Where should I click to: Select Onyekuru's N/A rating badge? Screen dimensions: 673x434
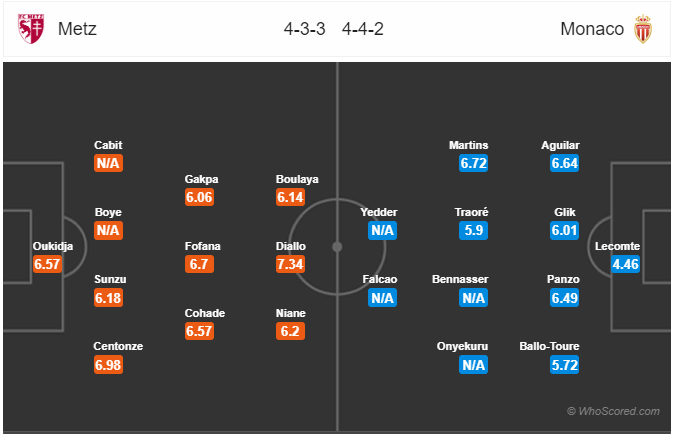click(473, 365)
